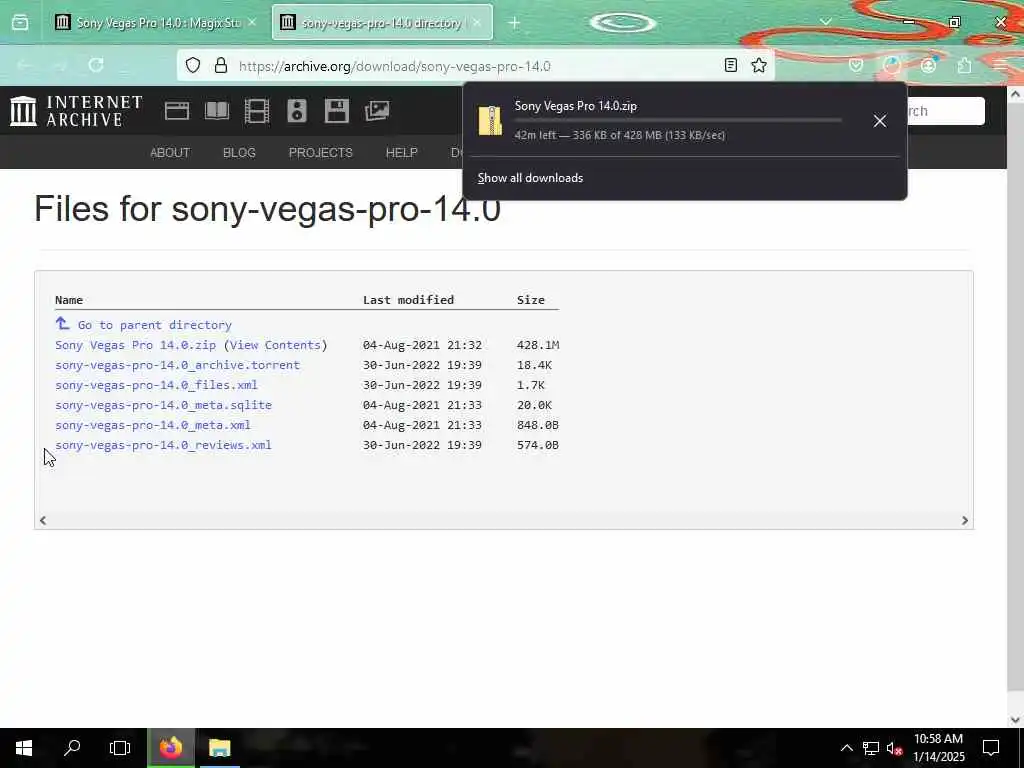
Task: Select the Last modified column header
Action: (x=408, y=300)
